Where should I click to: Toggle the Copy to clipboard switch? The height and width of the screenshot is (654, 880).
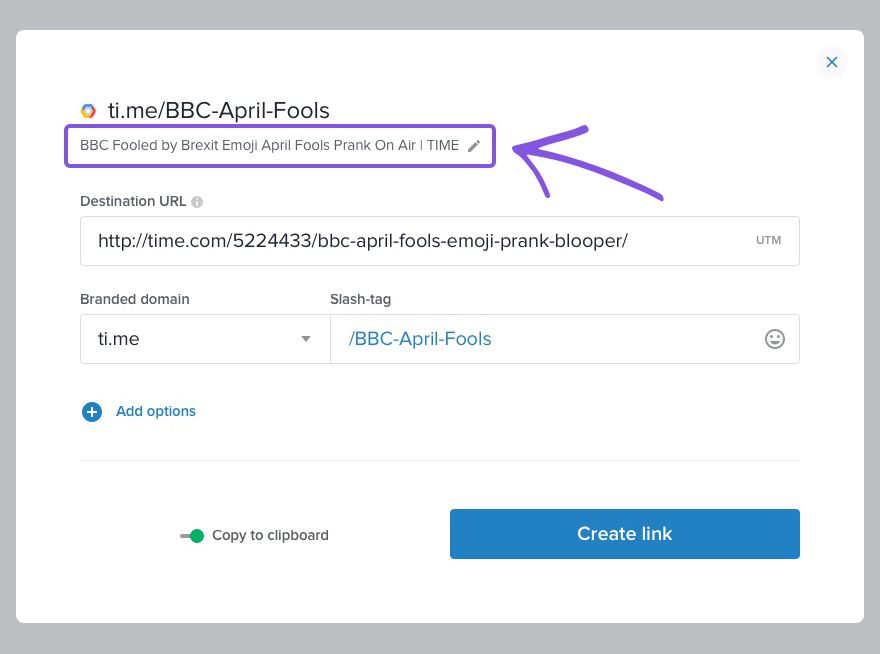click(x=192, y=536)
